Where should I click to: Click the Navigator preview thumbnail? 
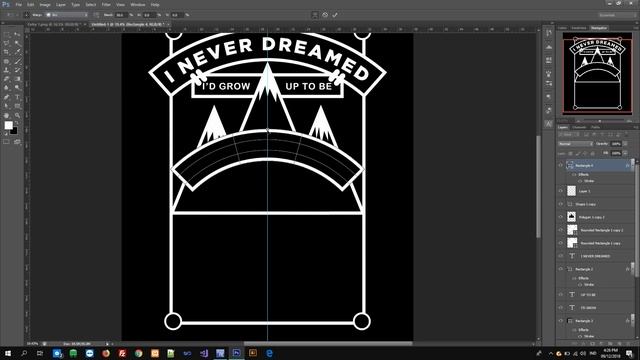(x=597, y=73)
